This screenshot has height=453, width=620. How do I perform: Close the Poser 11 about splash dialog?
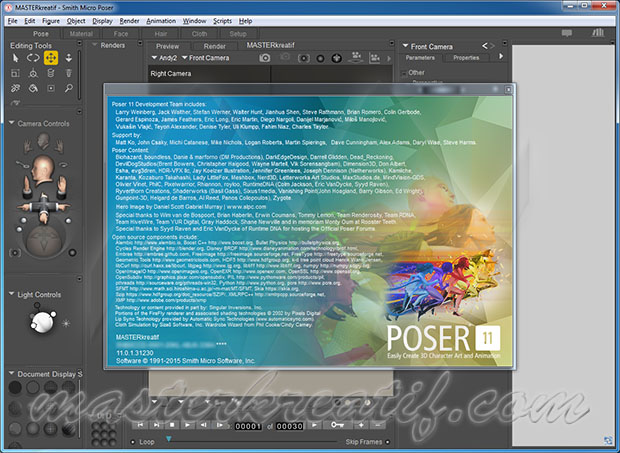tap(508, 90)
